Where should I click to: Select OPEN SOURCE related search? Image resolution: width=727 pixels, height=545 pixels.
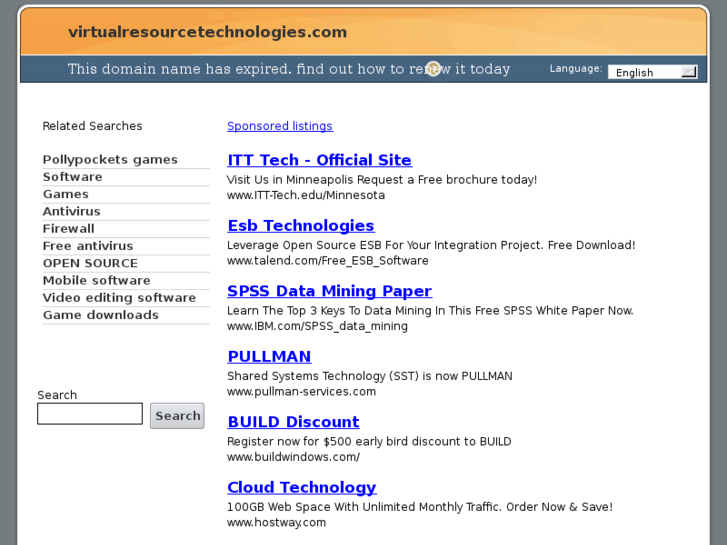90,263
